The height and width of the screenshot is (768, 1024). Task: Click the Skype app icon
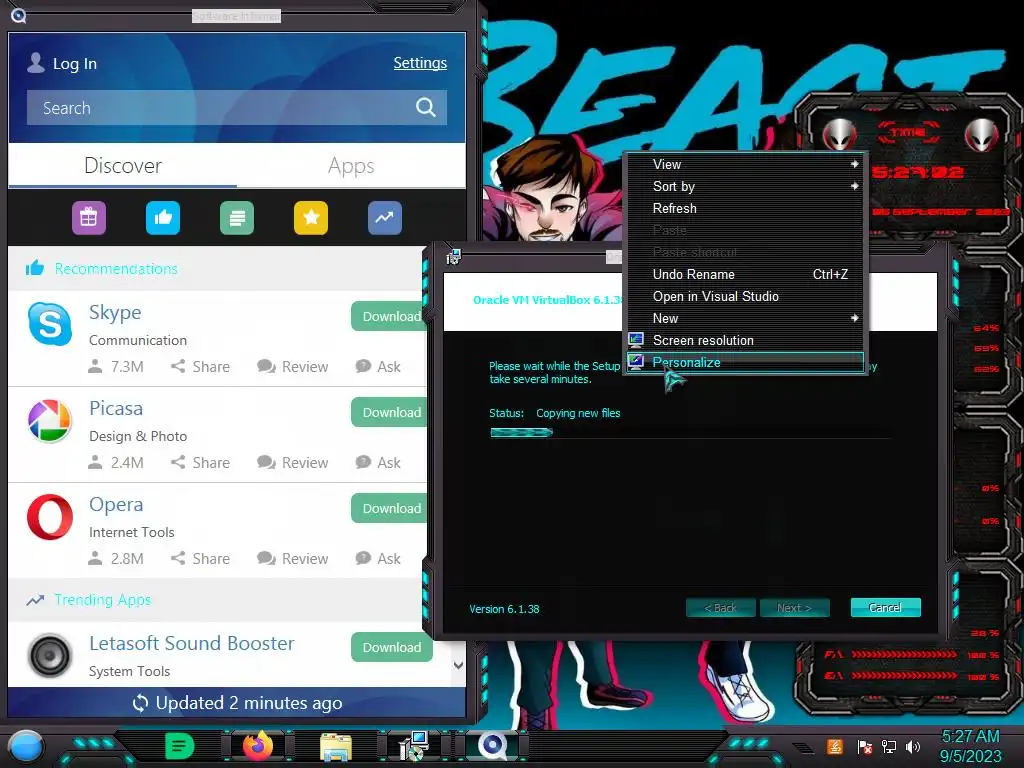(50, 324)
